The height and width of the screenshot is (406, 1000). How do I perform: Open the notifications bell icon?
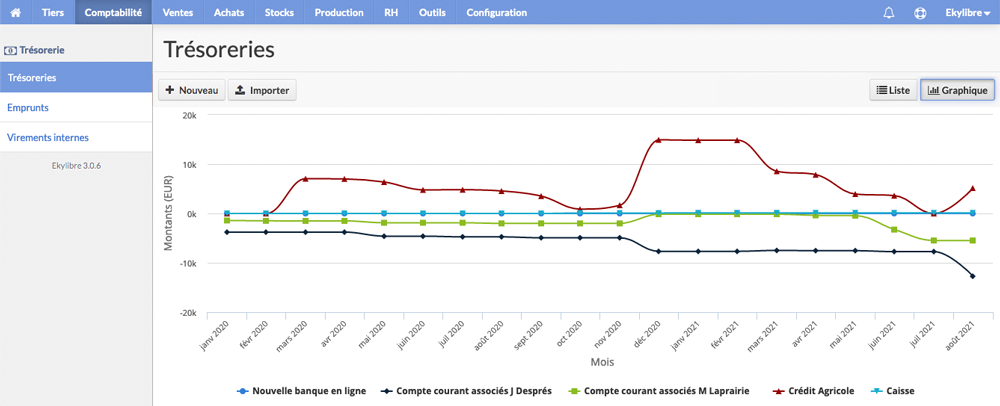pyautogui.click(x=889, y=13)
